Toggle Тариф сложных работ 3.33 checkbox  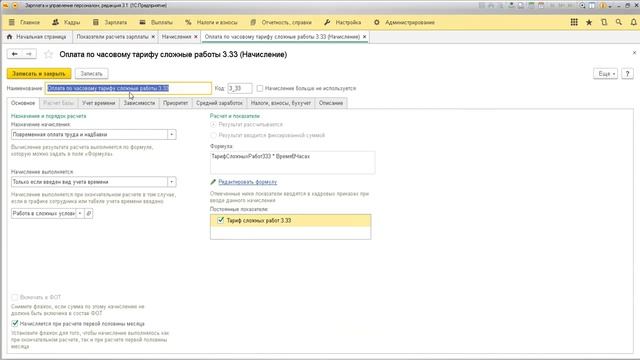[x=221, y=220]
